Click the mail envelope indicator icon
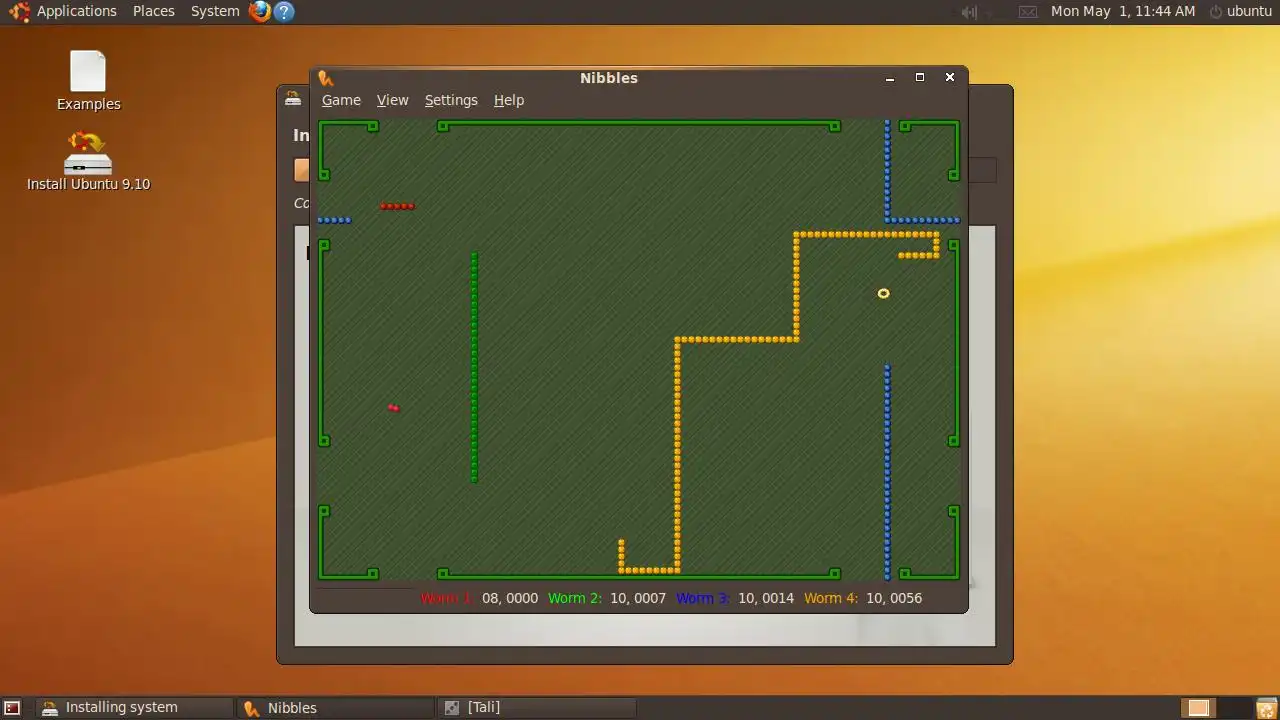Image resolution: width=1280 pixels, height=720 pixels. [1028, 12]
